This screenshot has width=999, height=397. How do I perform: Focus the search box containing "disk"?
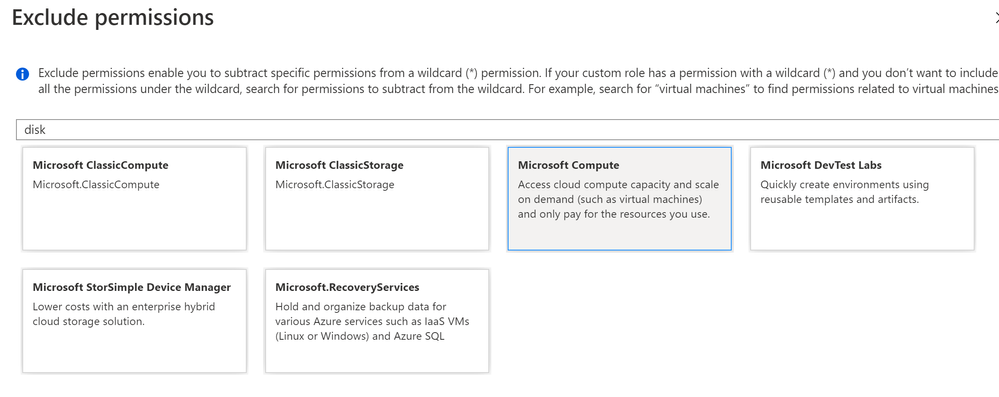pos(507,129)
